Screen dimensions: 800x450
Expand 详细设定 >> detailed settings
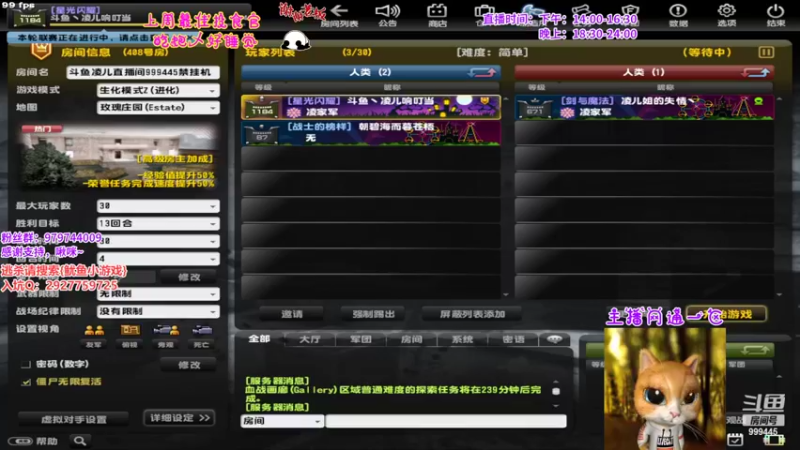click(180, 418)
